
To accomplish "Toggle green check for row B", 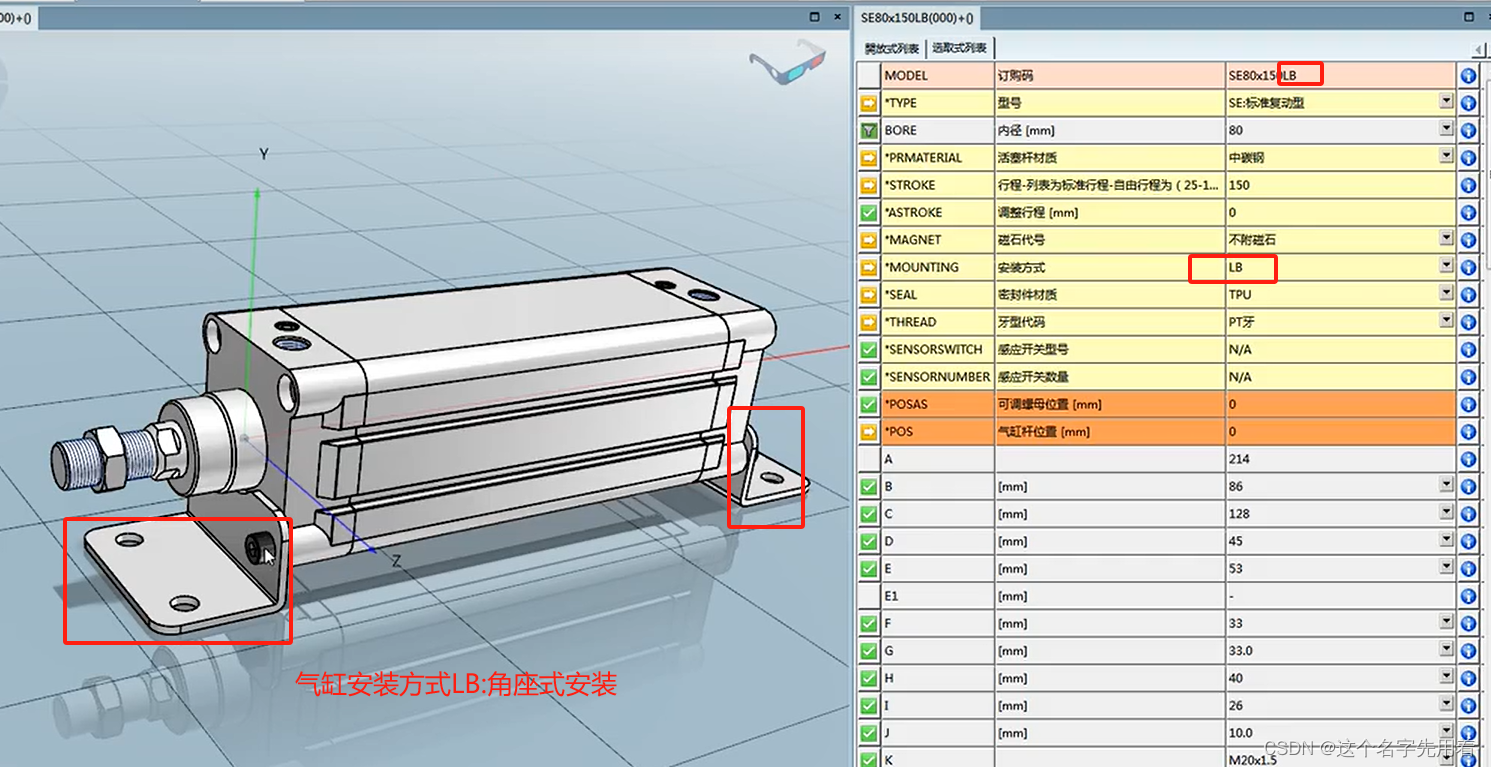I will point(868,487).
